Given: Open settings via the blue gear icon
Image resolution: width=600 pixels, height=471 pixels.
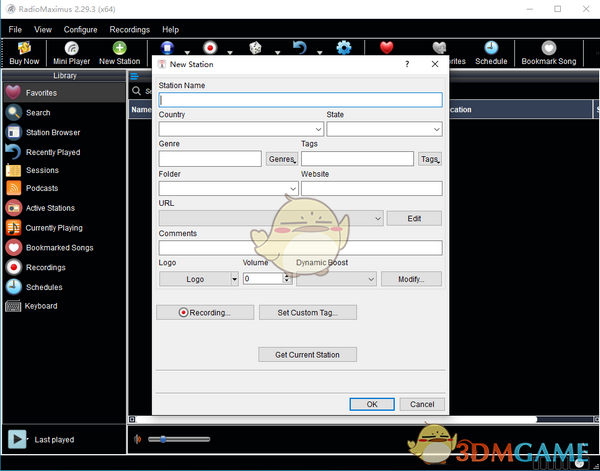Looking at the screenshot, I should click(344, 48).
